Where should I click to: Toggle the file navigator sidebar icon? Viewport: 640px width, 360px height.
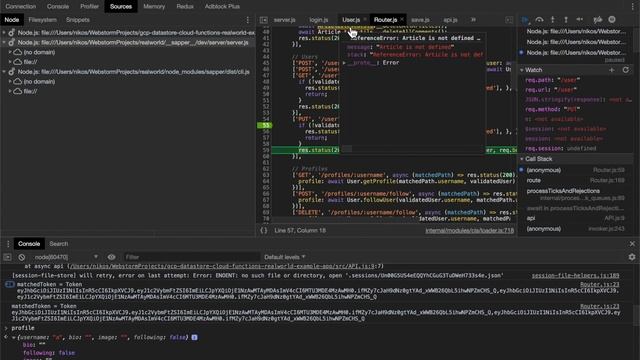(264, 20)
